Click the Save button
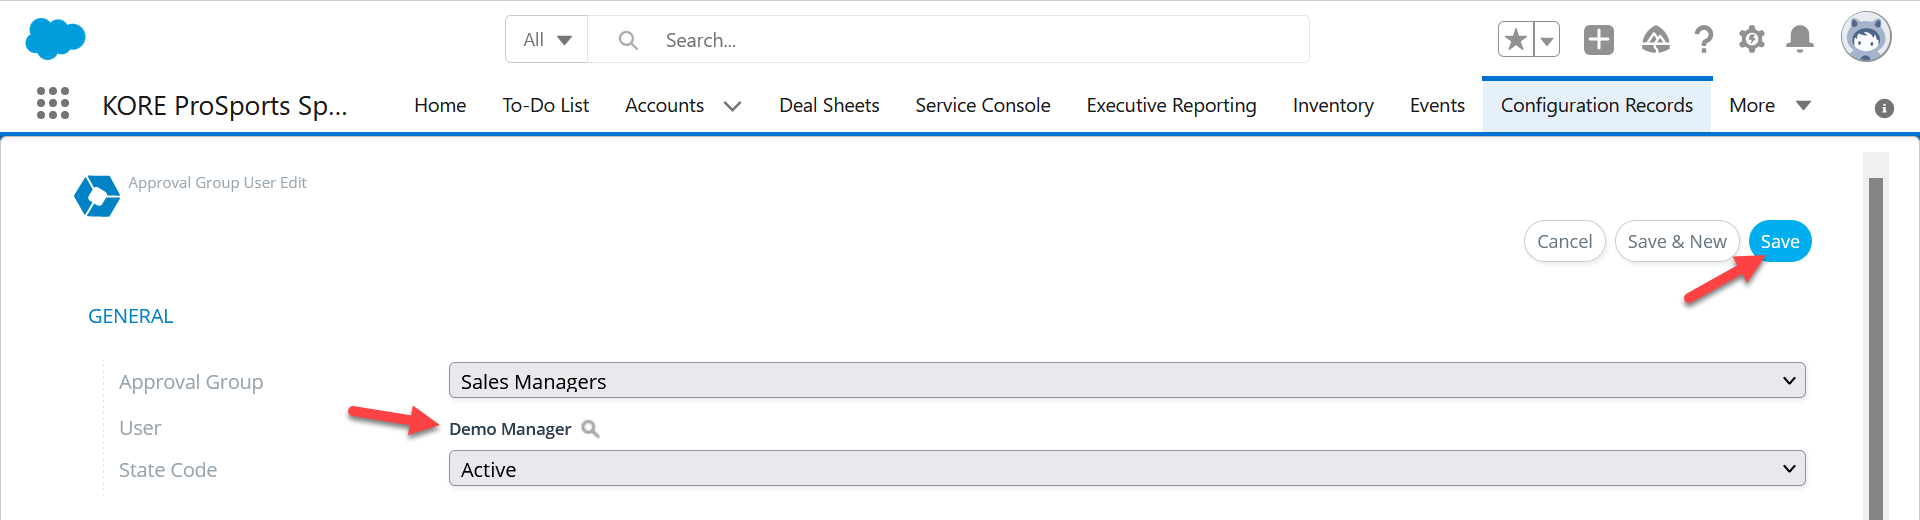This screenshot has height=520, width=1920. coord(1780,241)
